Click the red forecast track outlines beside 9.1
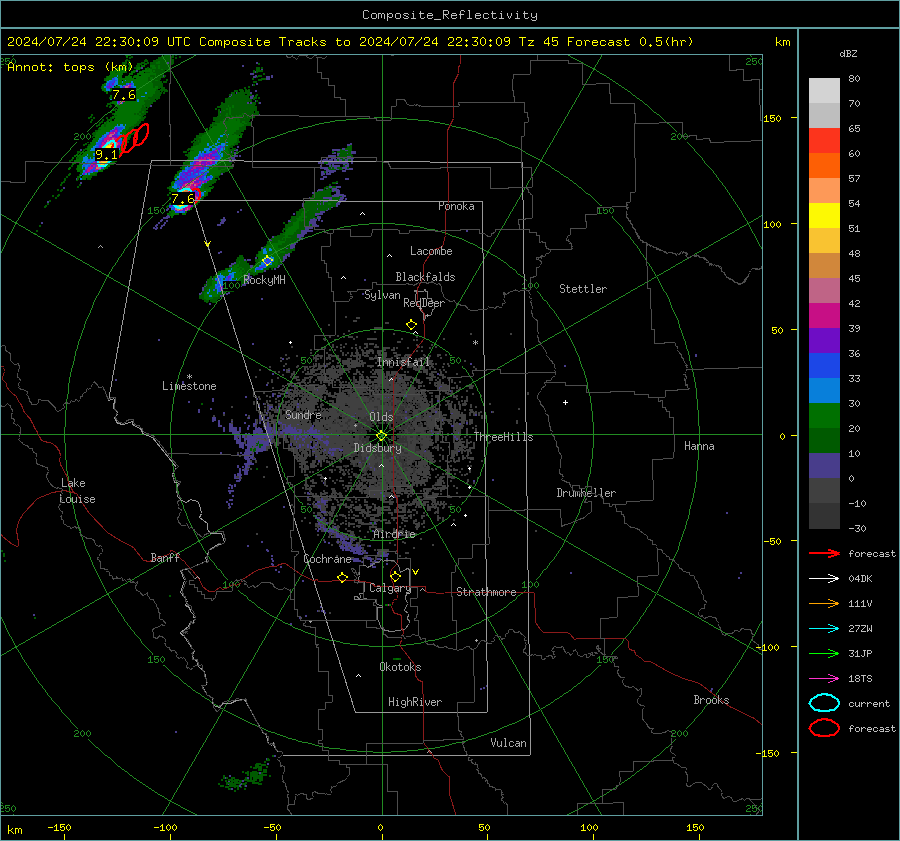Viewport: 900px width, 841px height. 134,138
